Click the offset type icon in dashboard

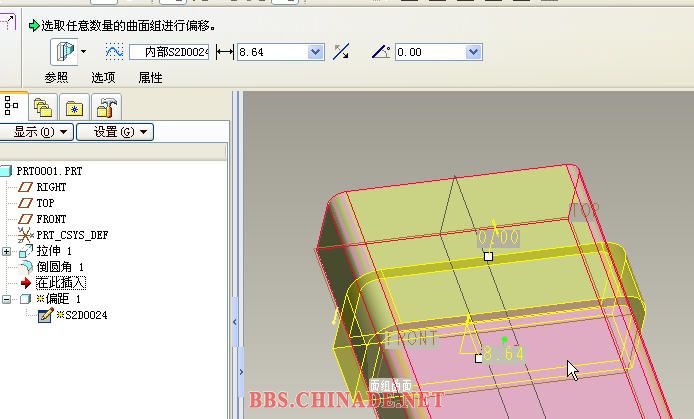click(x=67, y=51)
